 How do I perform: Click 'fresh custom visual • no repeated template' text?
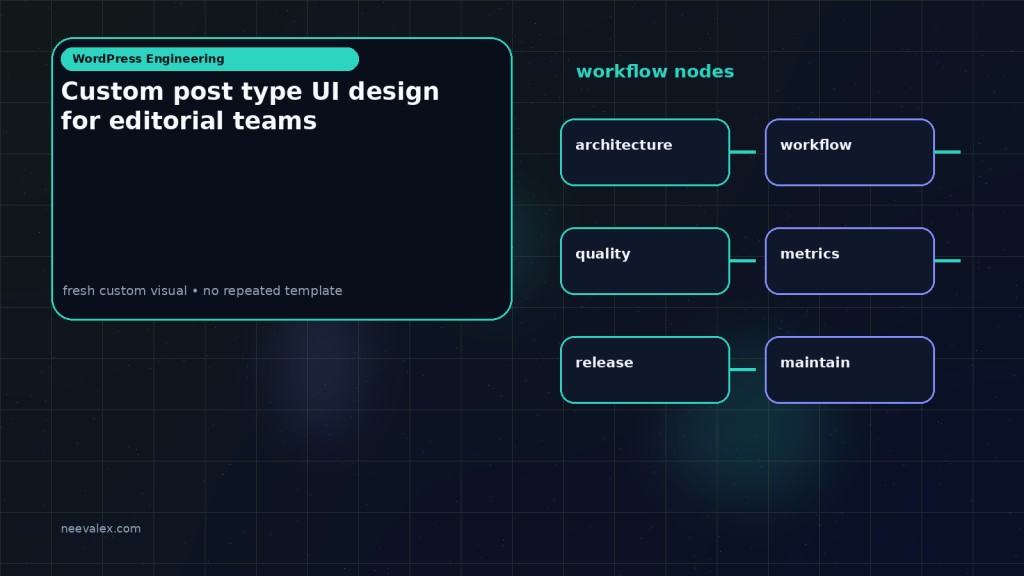click(202, 291)
